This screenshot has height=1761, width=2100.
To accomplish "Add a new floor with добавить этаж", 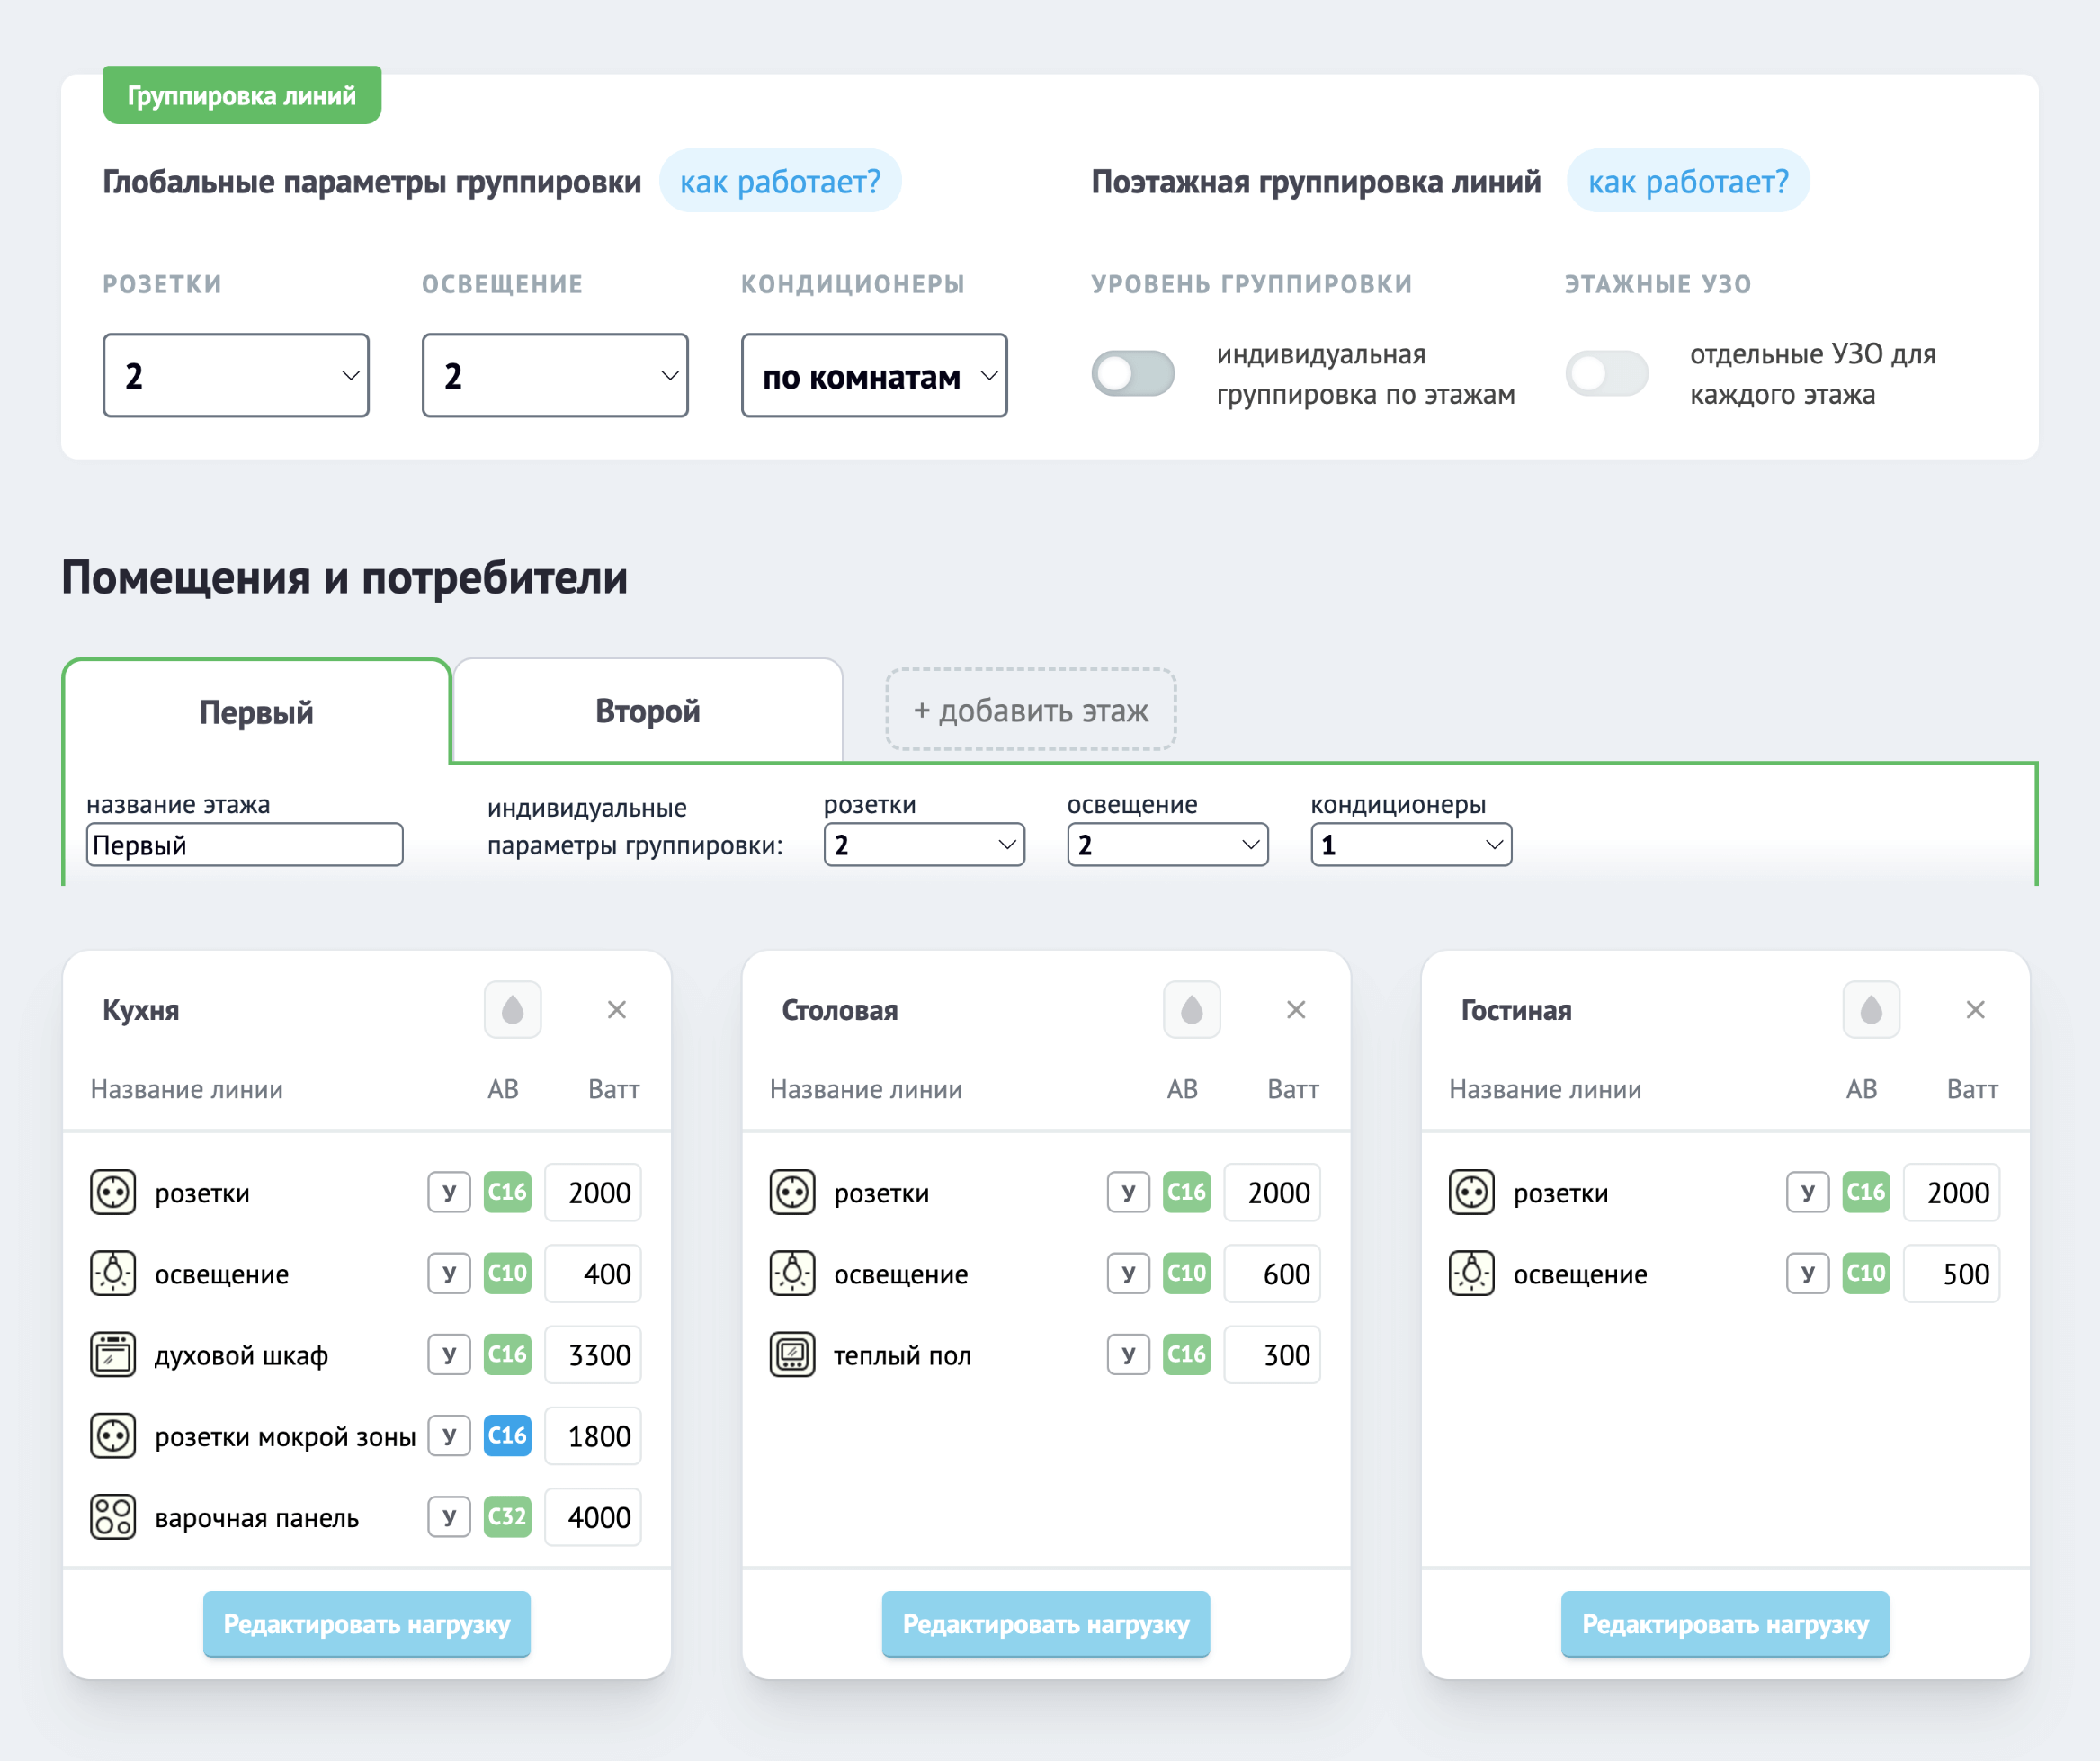I will 1031,710.
